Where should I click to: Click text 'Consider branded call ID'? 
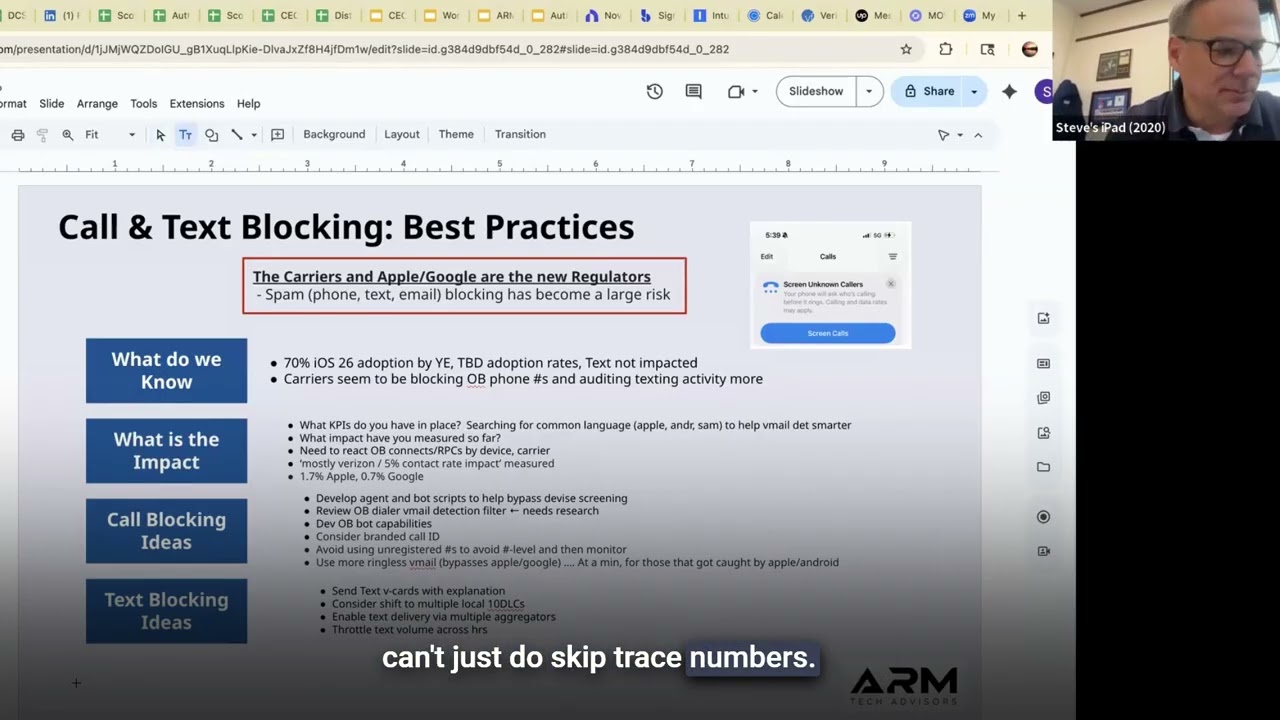[x=377, y=537]
